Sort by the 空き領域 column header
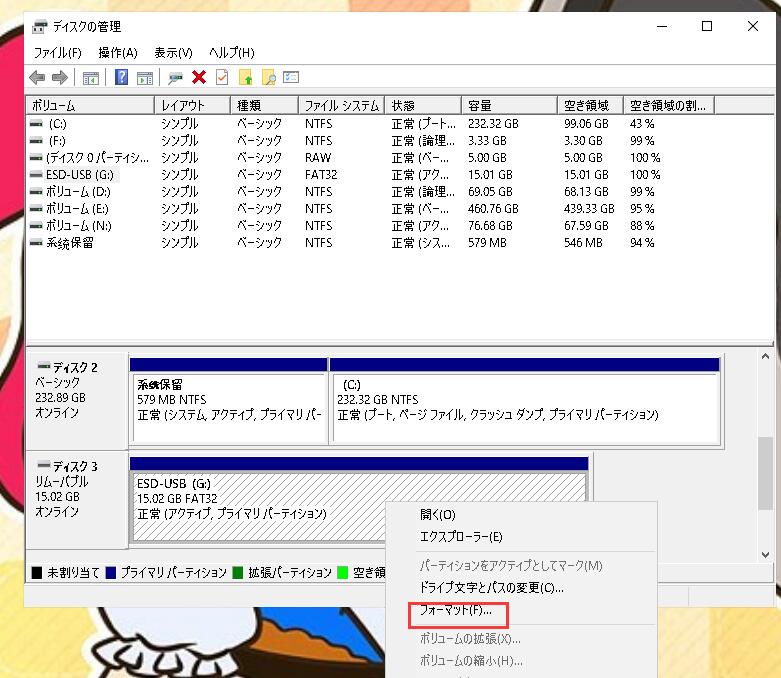781x678 pixels. 591,106
